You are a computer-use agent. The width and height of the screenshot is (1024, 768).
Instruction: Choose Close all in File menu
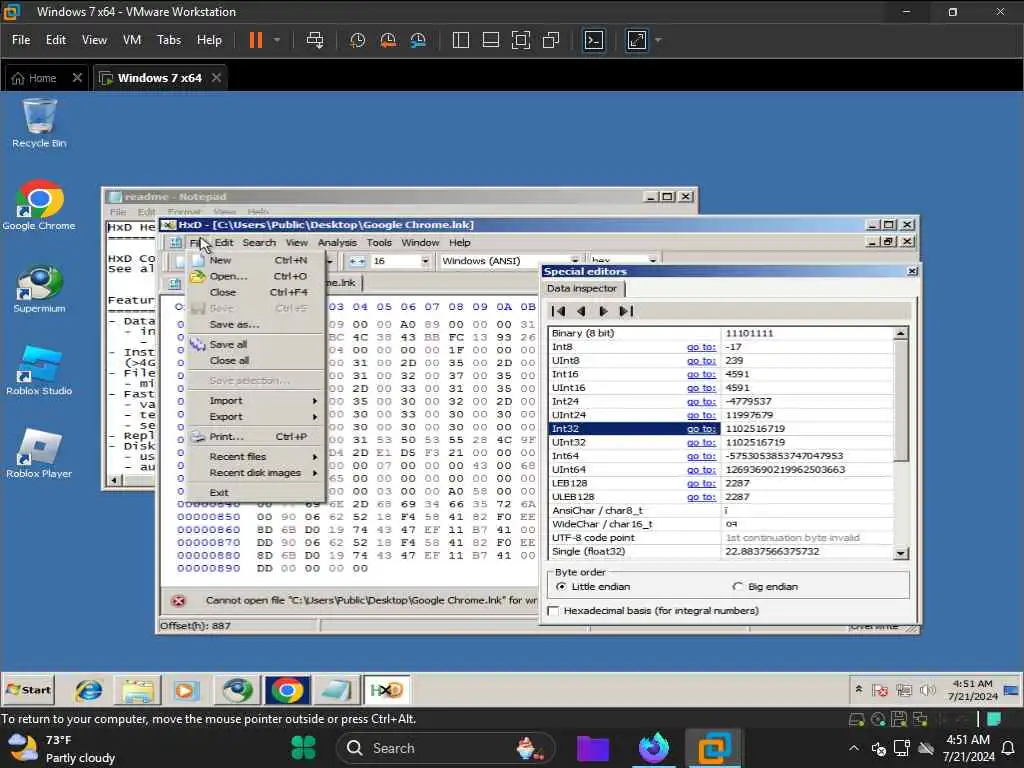255,360
